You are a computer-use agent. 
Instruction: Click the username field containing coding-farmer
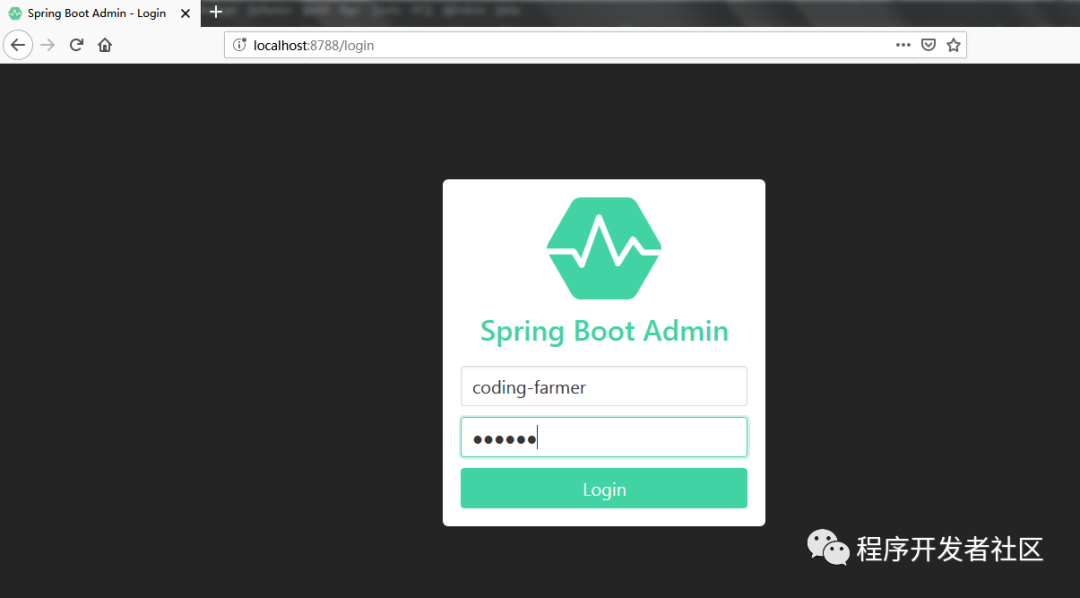(604, 386)
